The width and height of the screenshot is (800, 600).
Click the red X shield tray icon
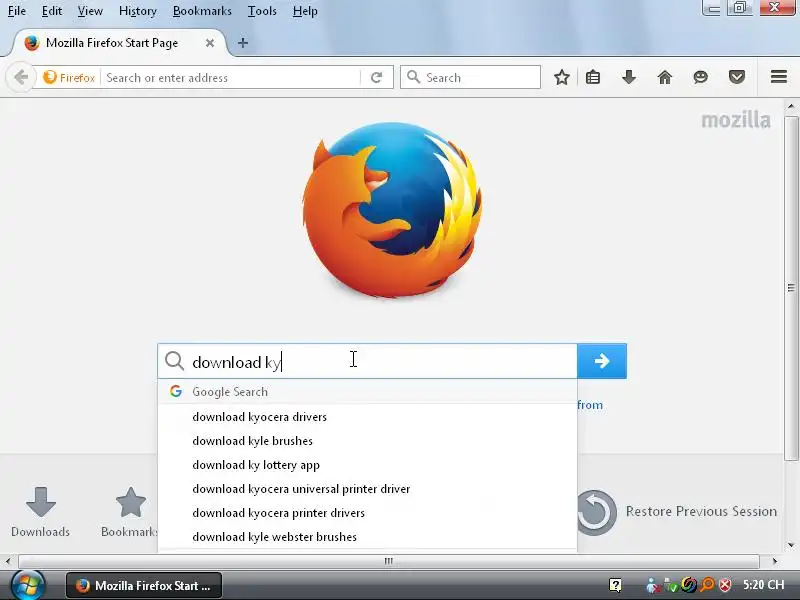[x=724, y=585]
